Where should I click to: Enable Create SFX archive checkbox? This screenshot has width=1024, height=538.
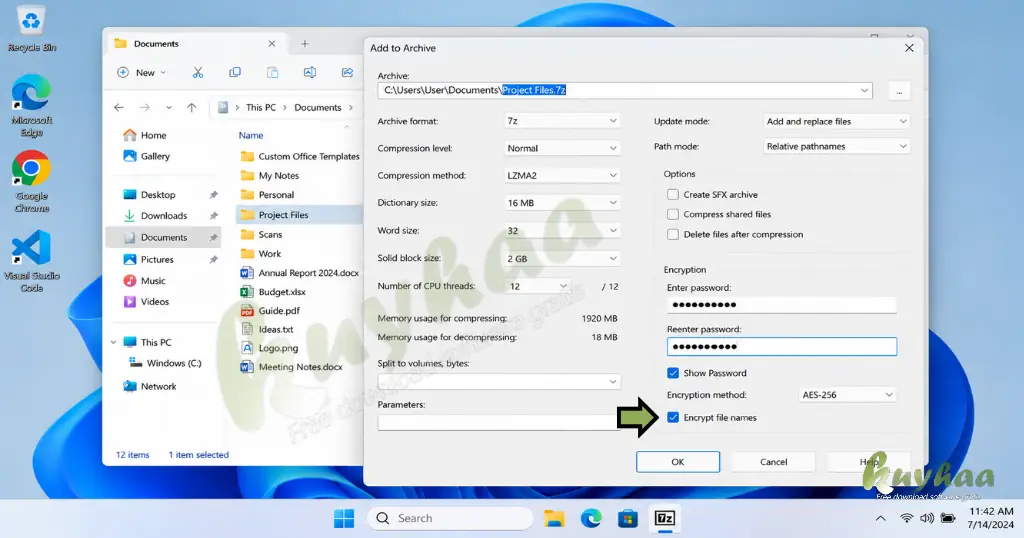673,195
